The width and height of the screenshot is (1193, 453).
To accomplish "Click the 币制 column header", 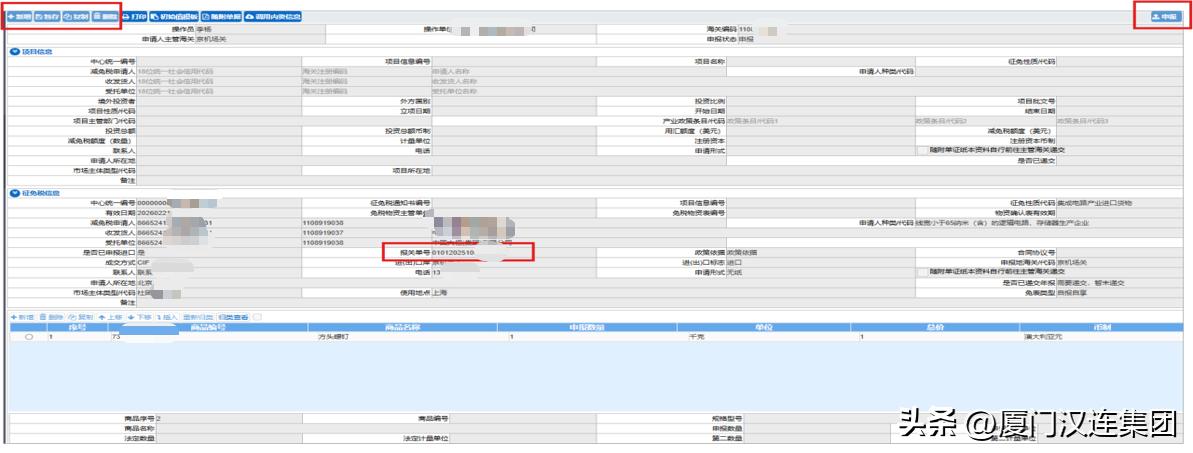I will coord(1101,327).
